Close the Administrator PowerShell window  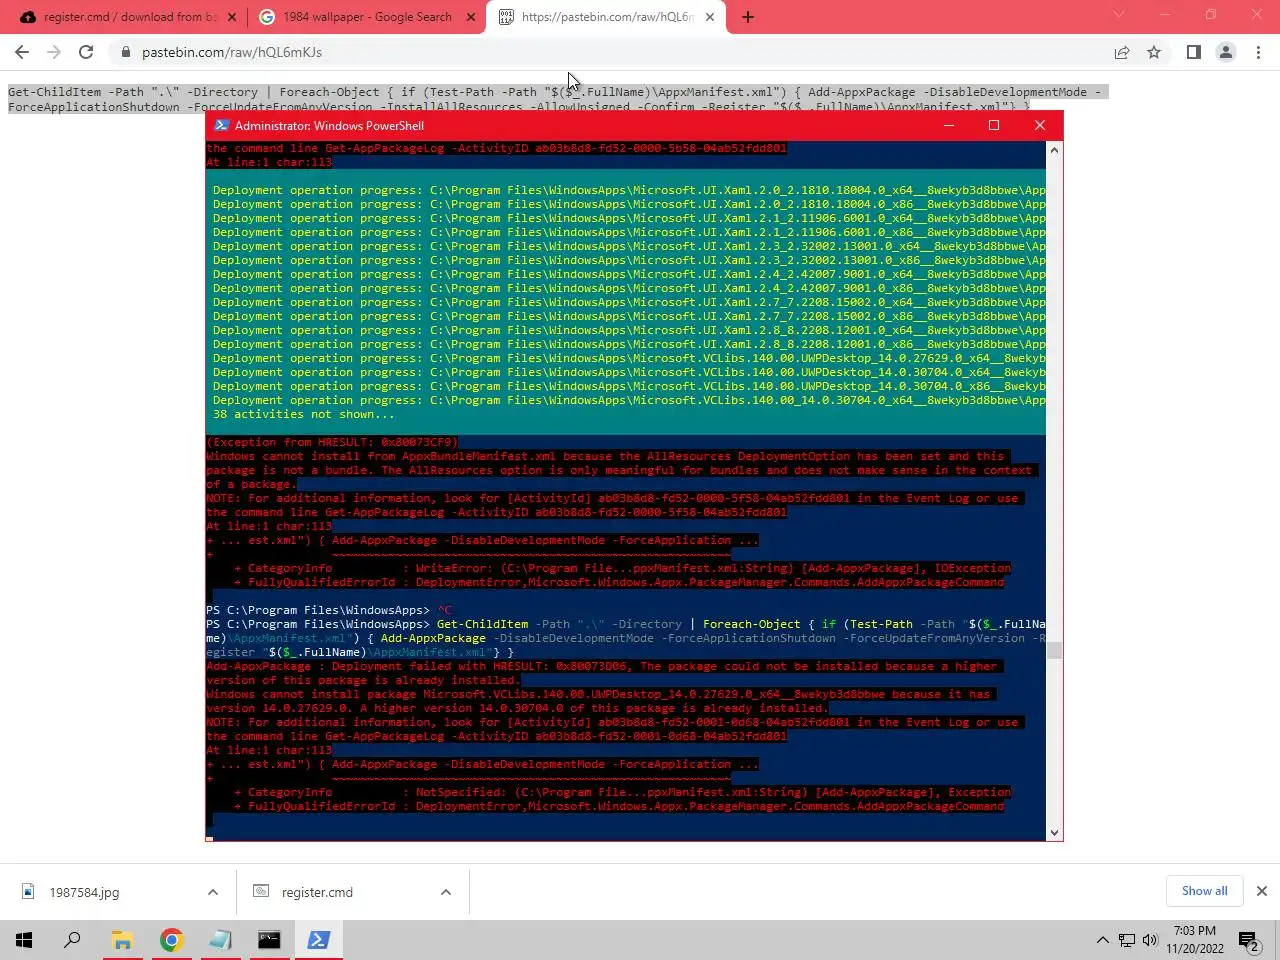point(1040,125)
